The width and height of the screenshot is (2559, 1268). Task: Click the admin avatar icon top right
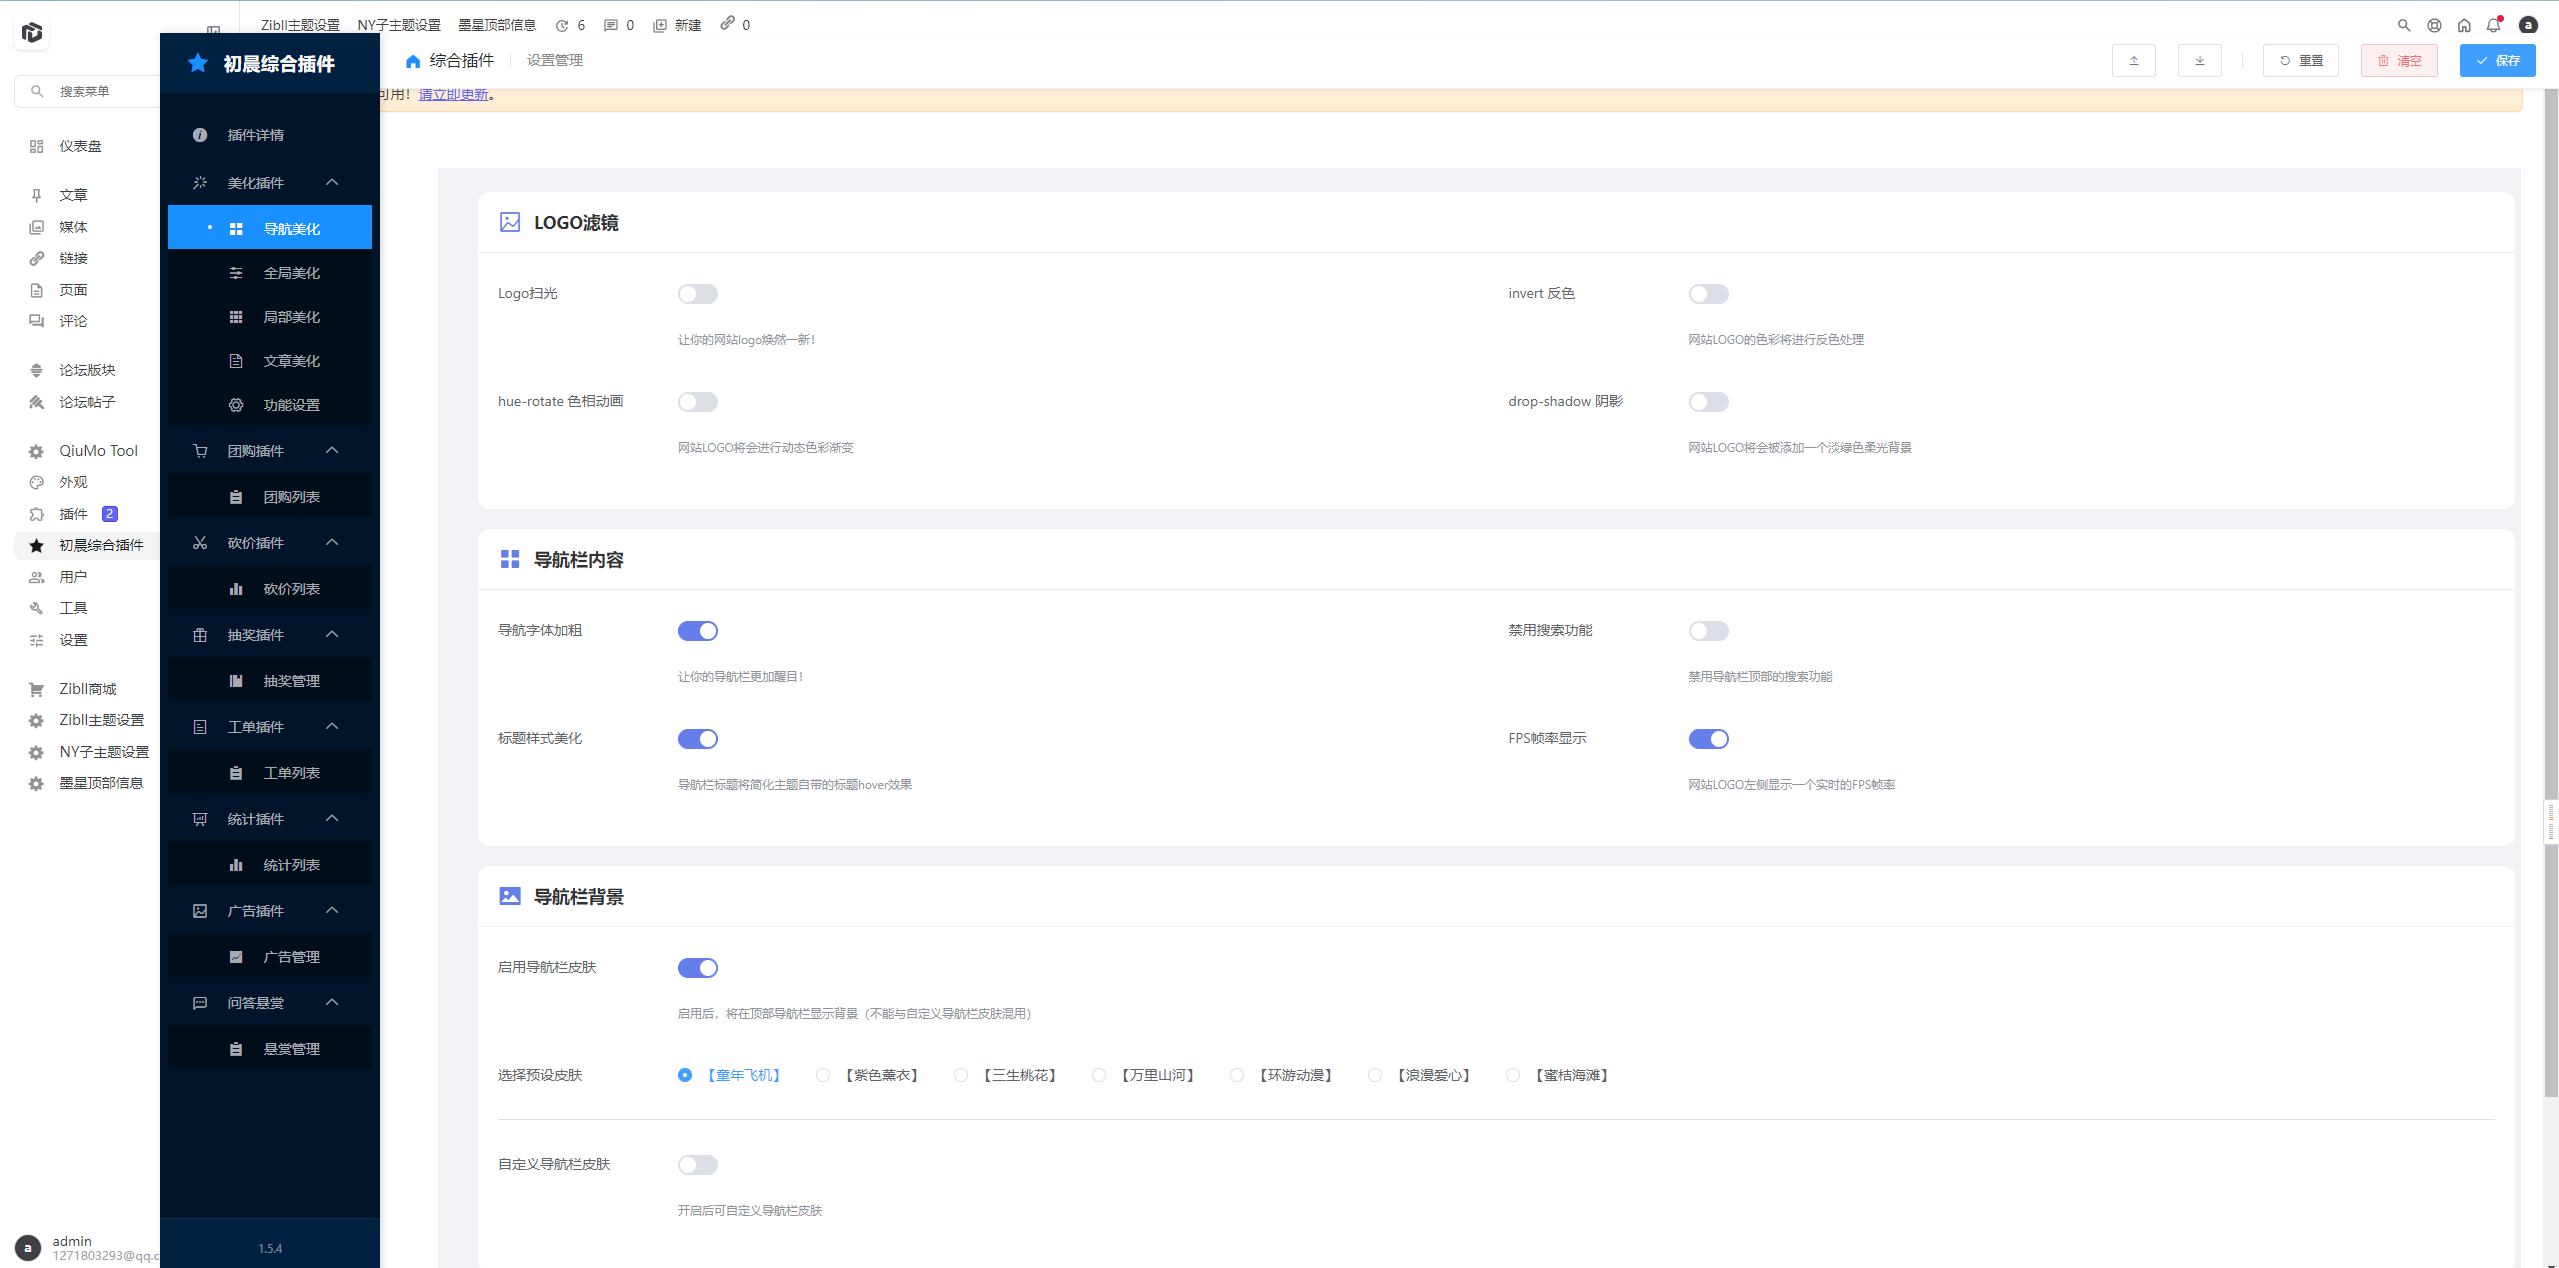pos(2527,26)
